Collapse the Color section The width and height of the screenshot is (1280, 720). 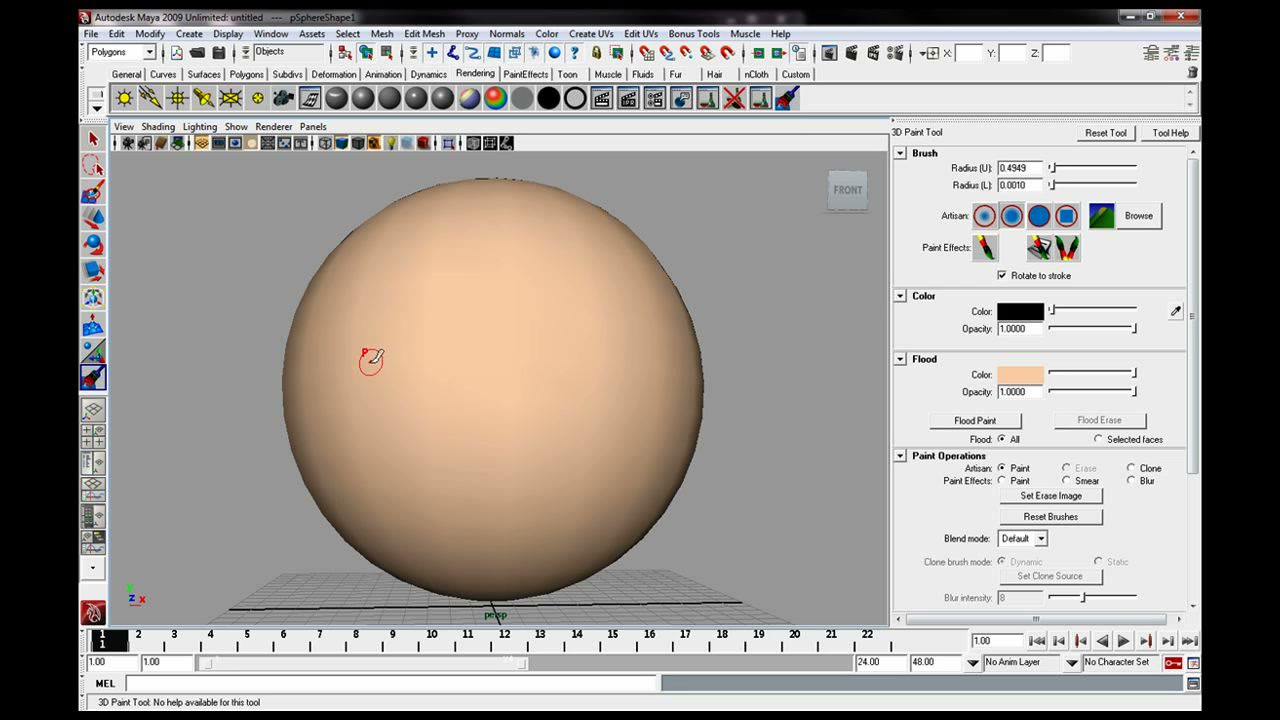tap(900, 296)
